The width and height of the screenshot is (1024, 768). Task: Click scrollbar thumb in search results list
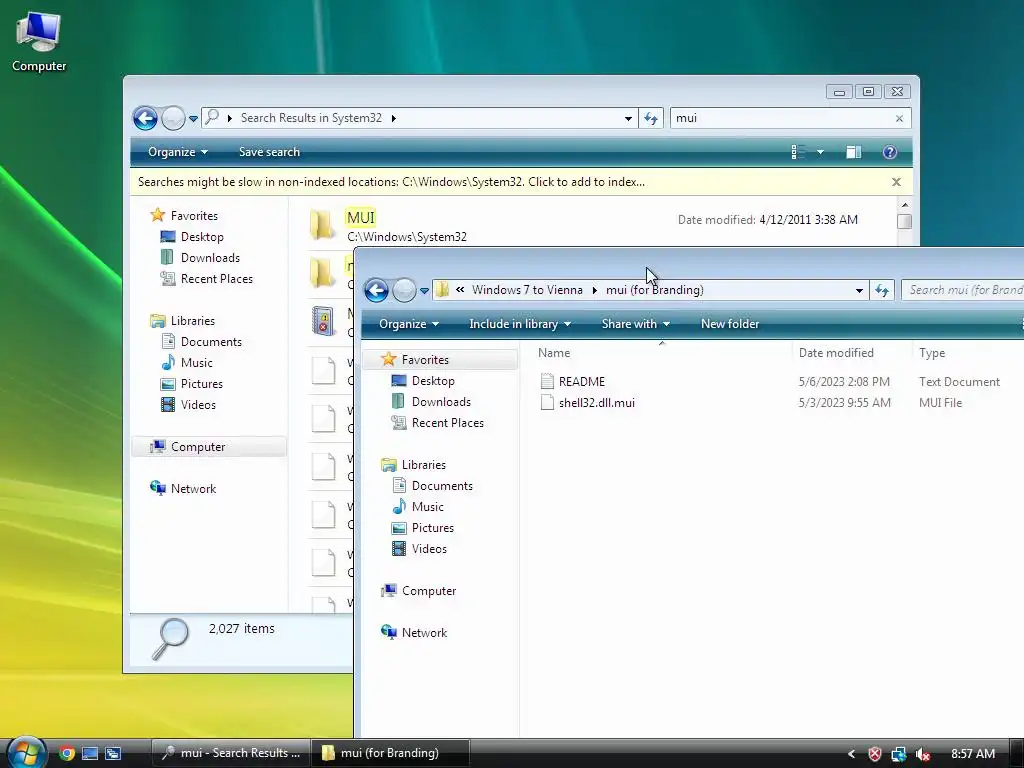[x=904, y=221]
